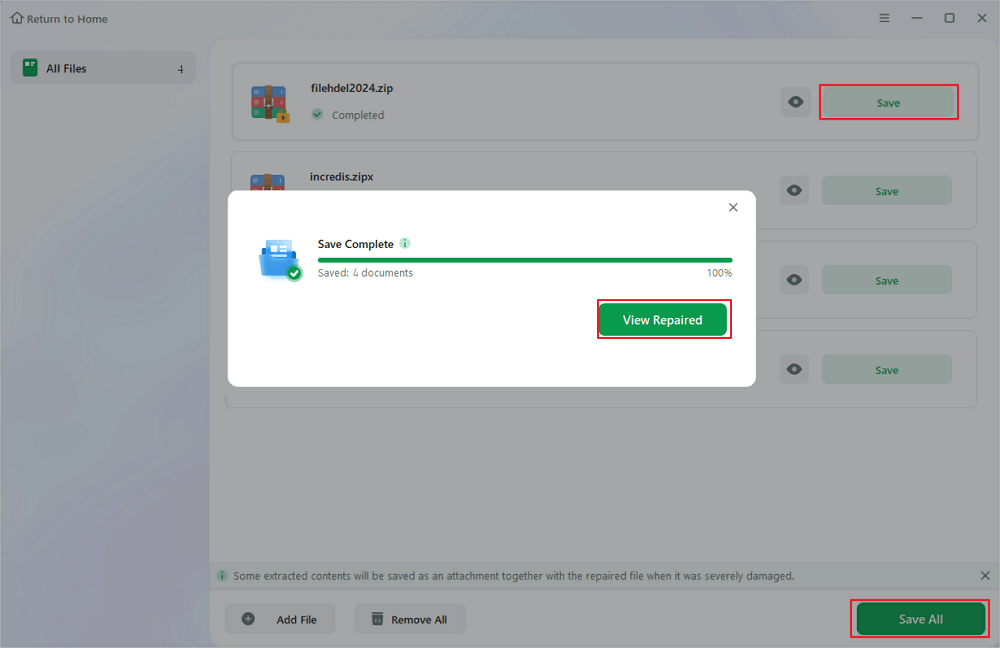Screen dimensions: 1000x648
Task: Click the incredis.zipx file name
Action: [x=341, y=177]
